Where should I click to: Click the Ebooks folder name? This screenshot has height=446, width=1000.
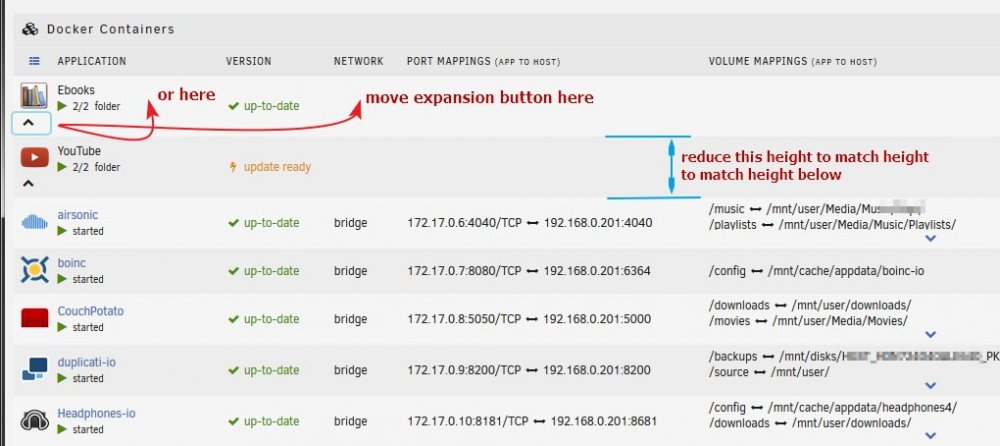[x=76, y=90]
